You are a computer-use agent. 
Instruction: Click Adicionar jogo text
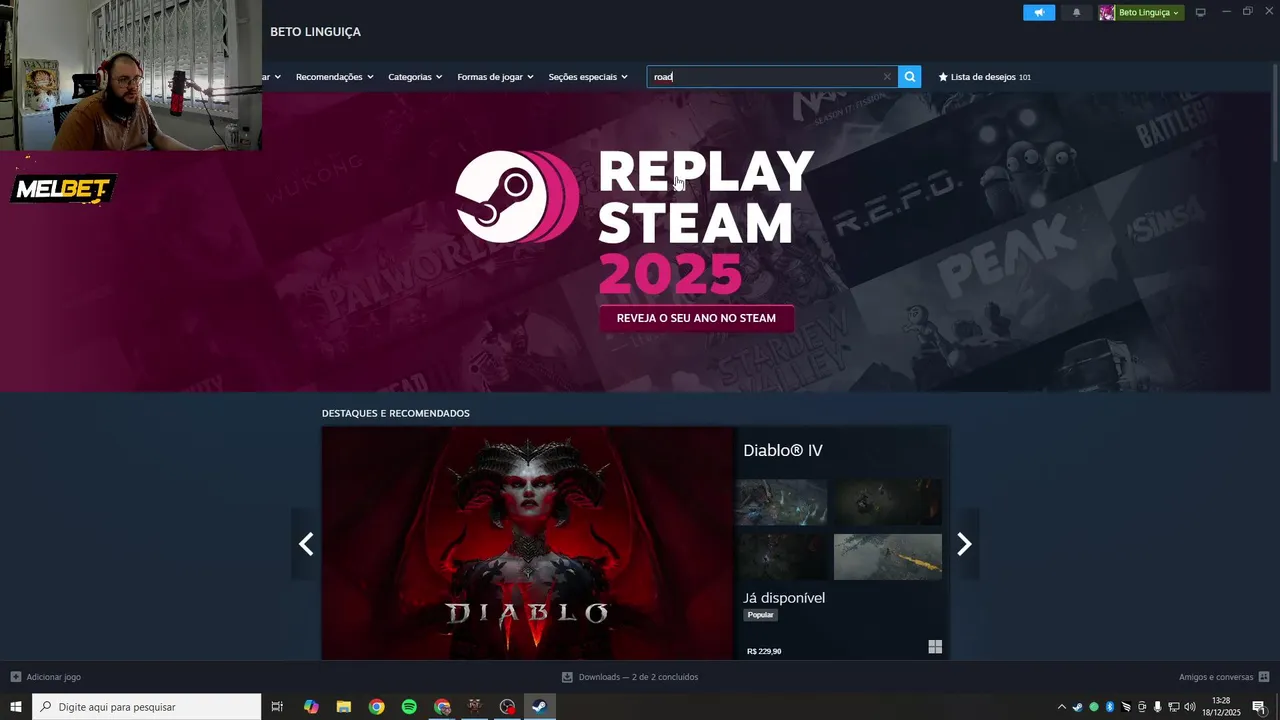point(54,677)
